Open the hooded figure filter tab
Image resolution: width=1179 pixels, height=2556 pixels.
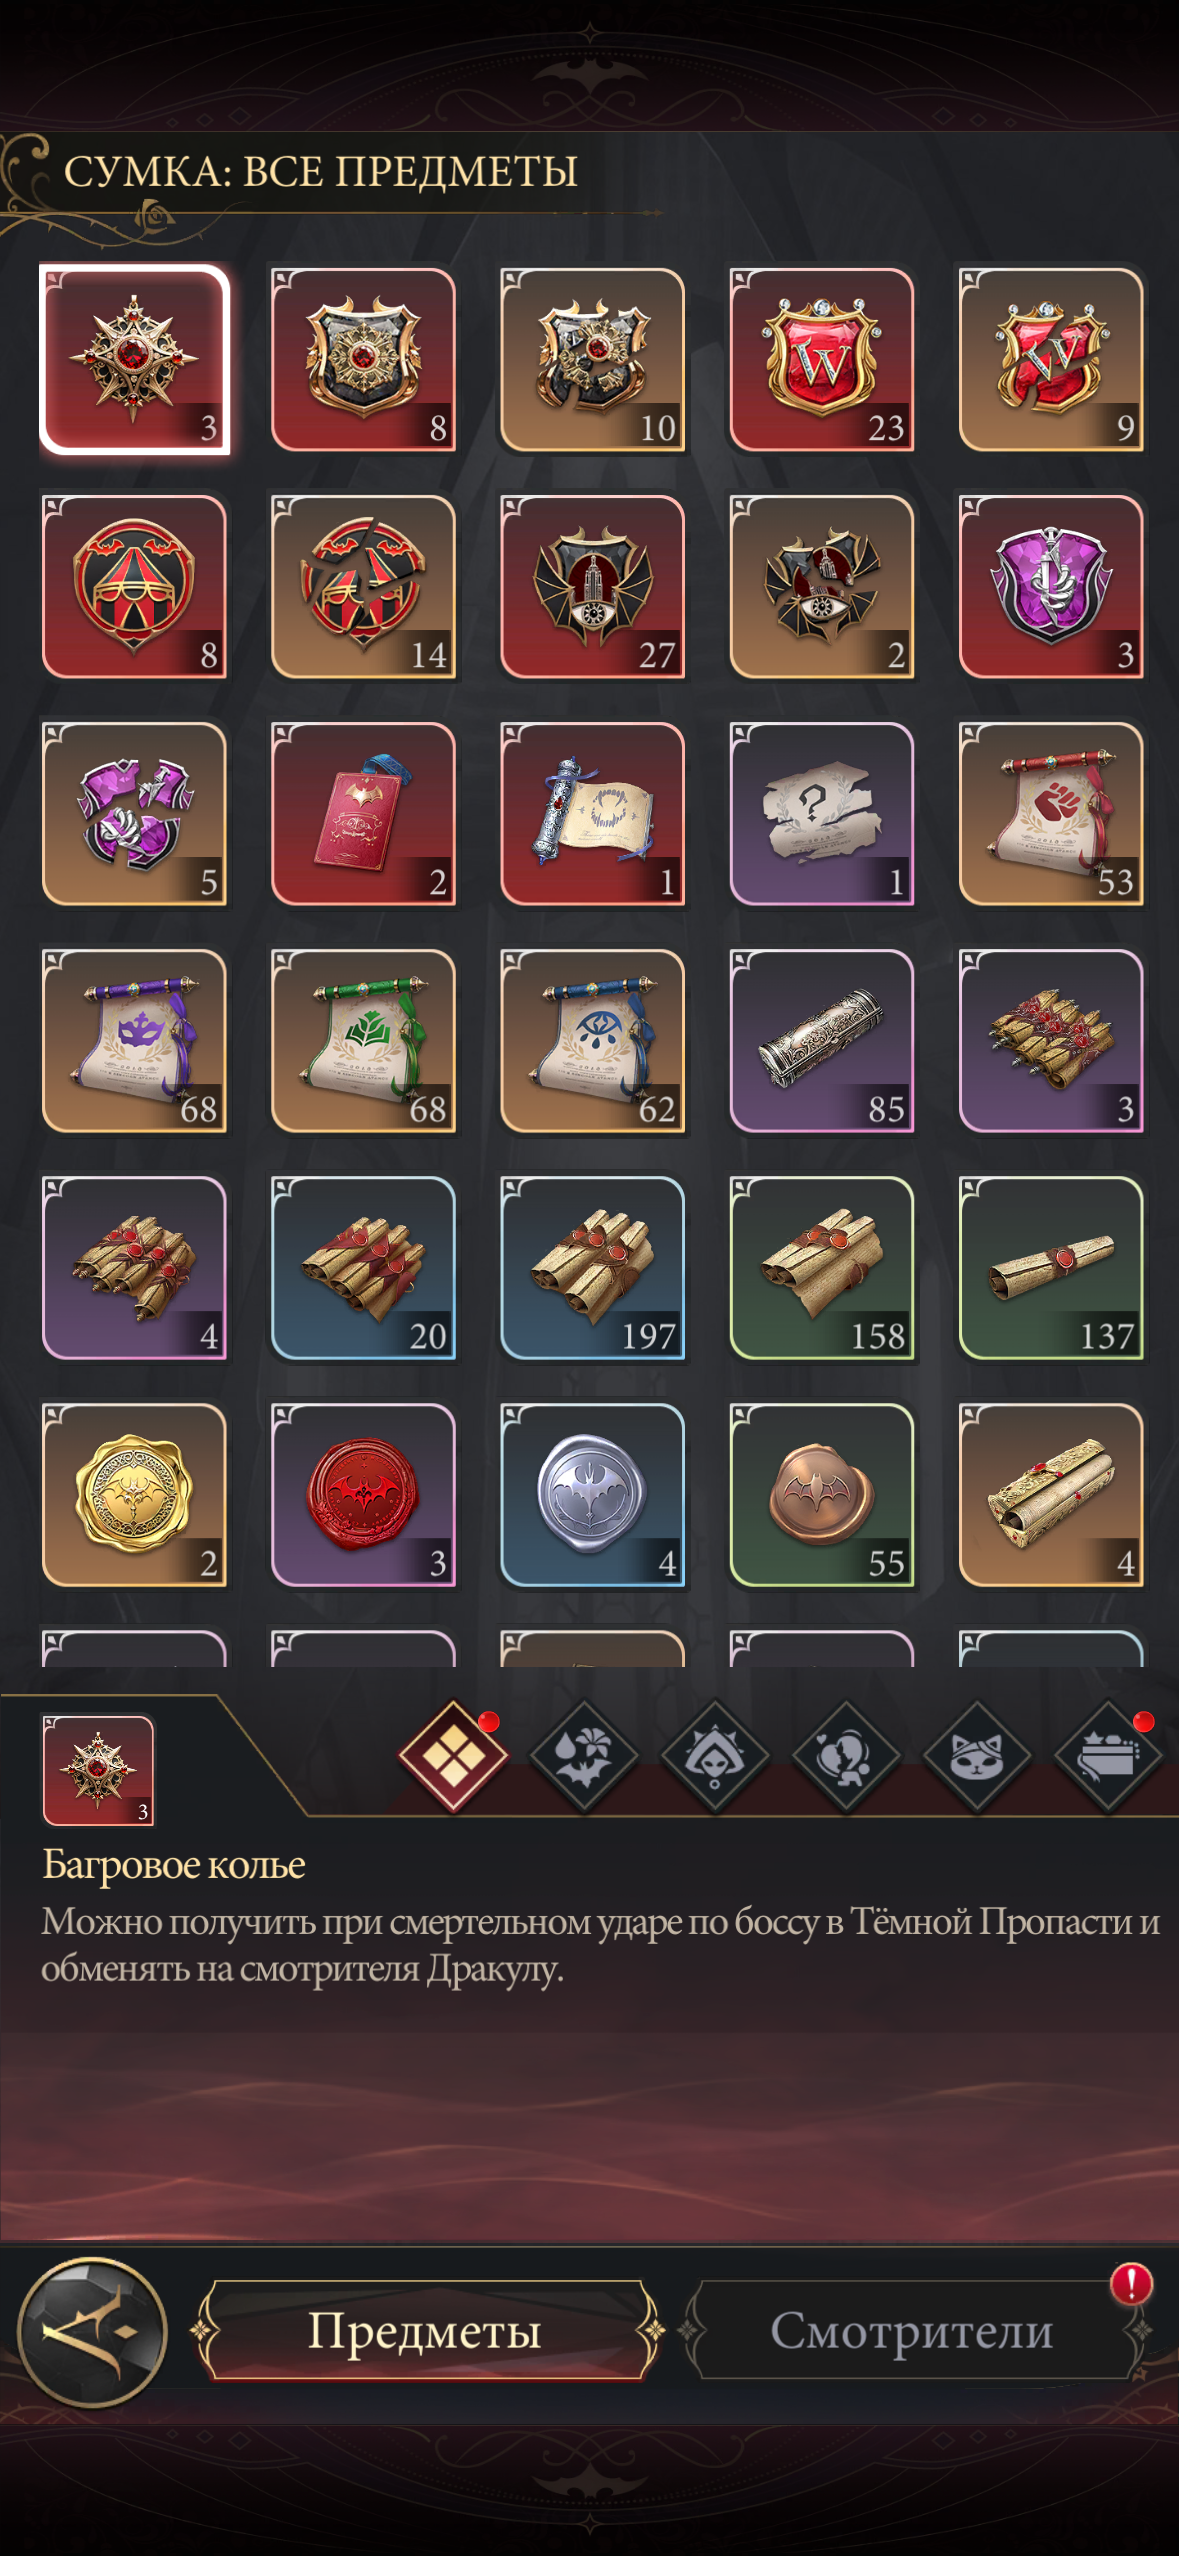click(x=715, y=1757)
